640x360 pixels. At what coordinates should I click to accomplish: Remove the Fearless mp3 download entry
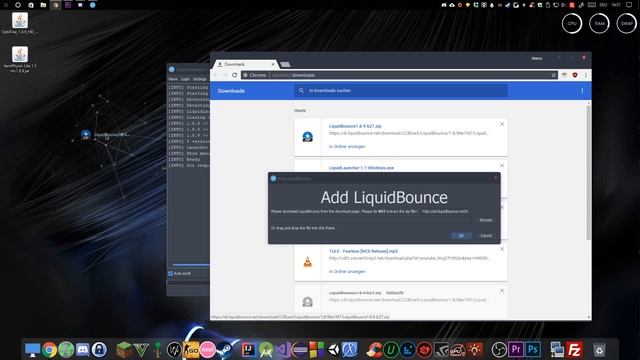coord(502,249)
